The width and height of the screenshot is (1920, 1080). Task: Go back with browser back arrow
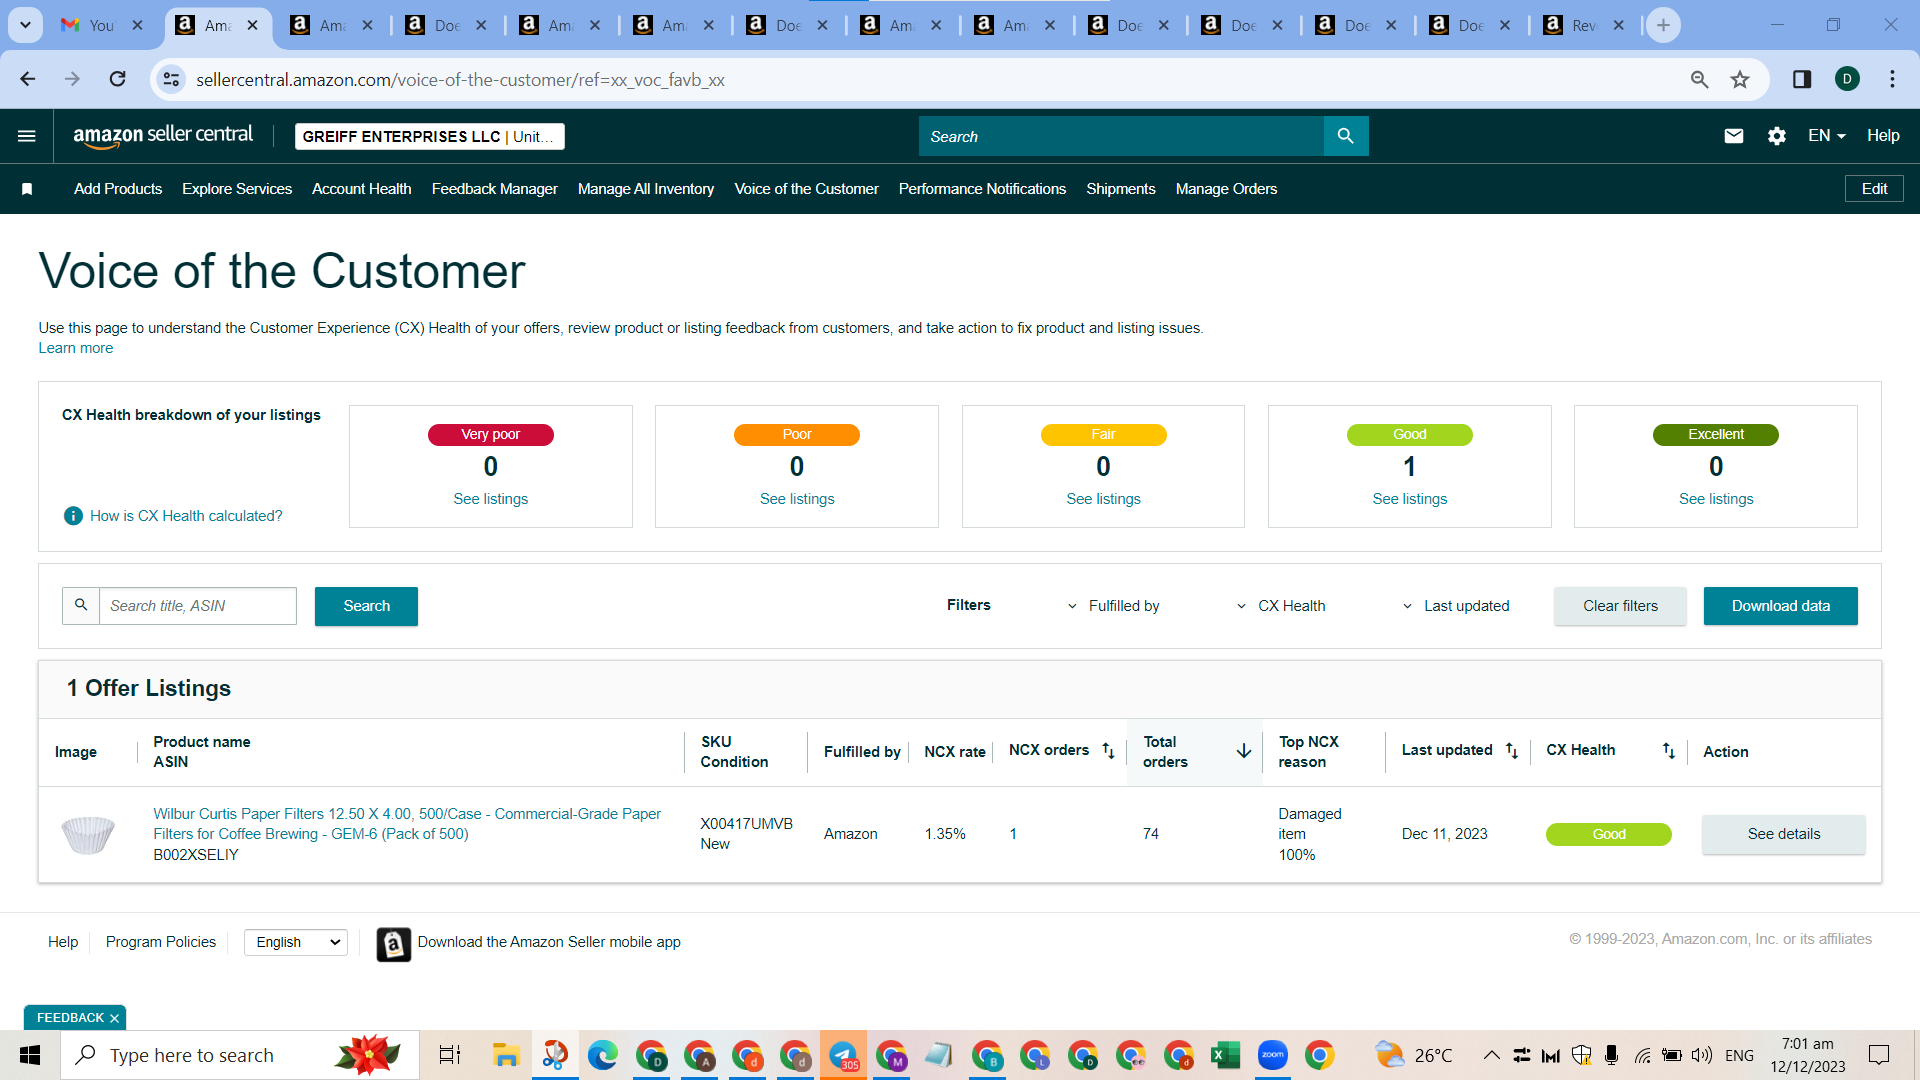[x=28, y=79]
